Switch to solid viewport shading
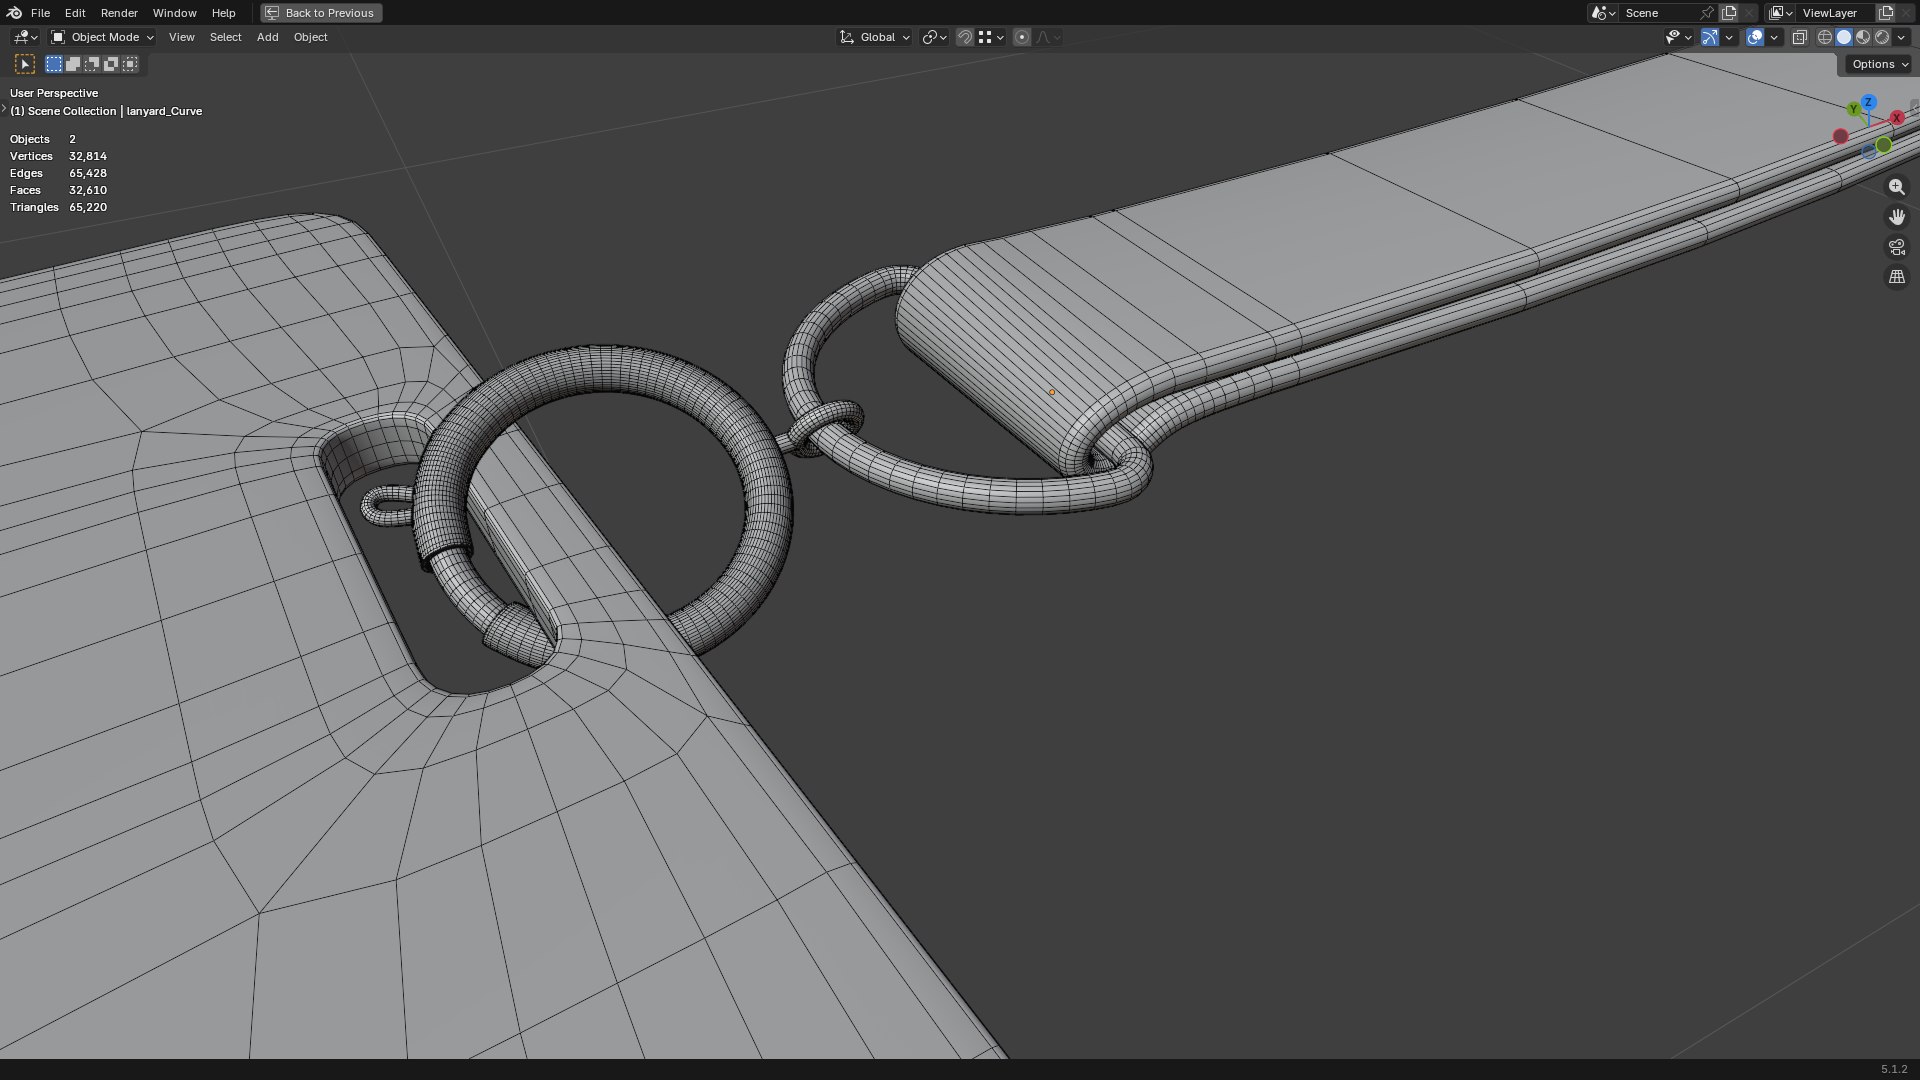The width and height of the screenshot is (1920, 1080). [x=1844, y=37]
